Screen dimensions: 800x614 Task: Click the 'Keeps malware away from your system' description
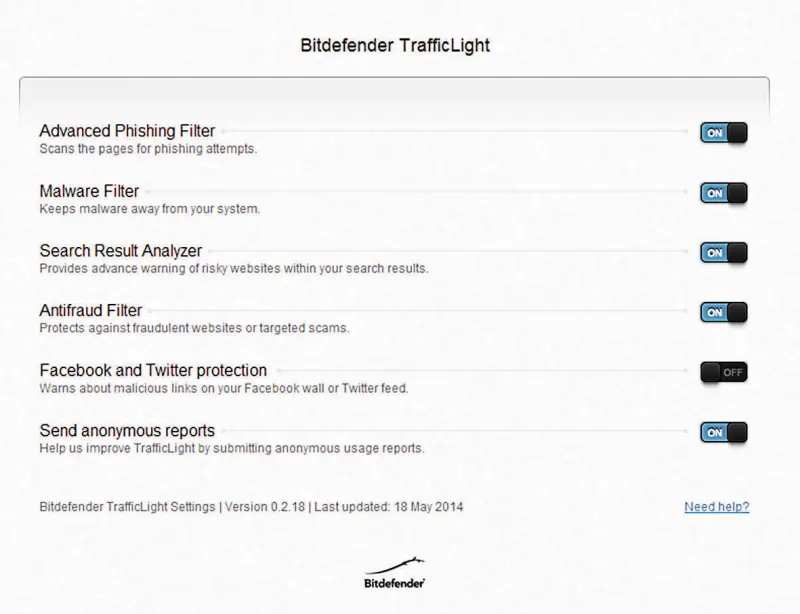[x=149, y=209]
